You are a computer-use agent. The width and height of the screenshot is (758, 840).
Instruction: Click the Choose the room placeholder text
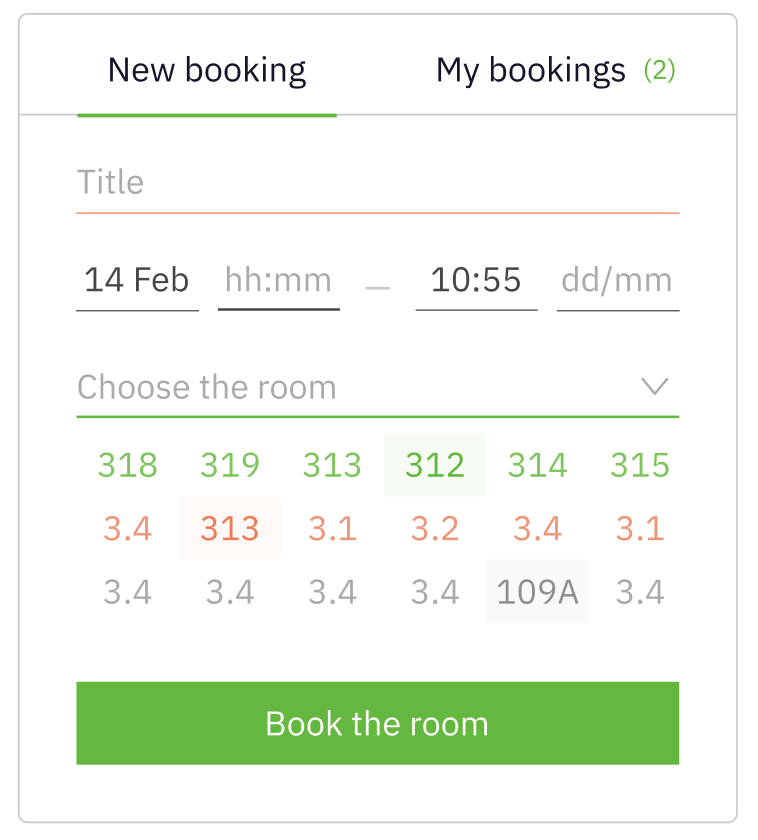pyautogui.click(x=207, y=387)
